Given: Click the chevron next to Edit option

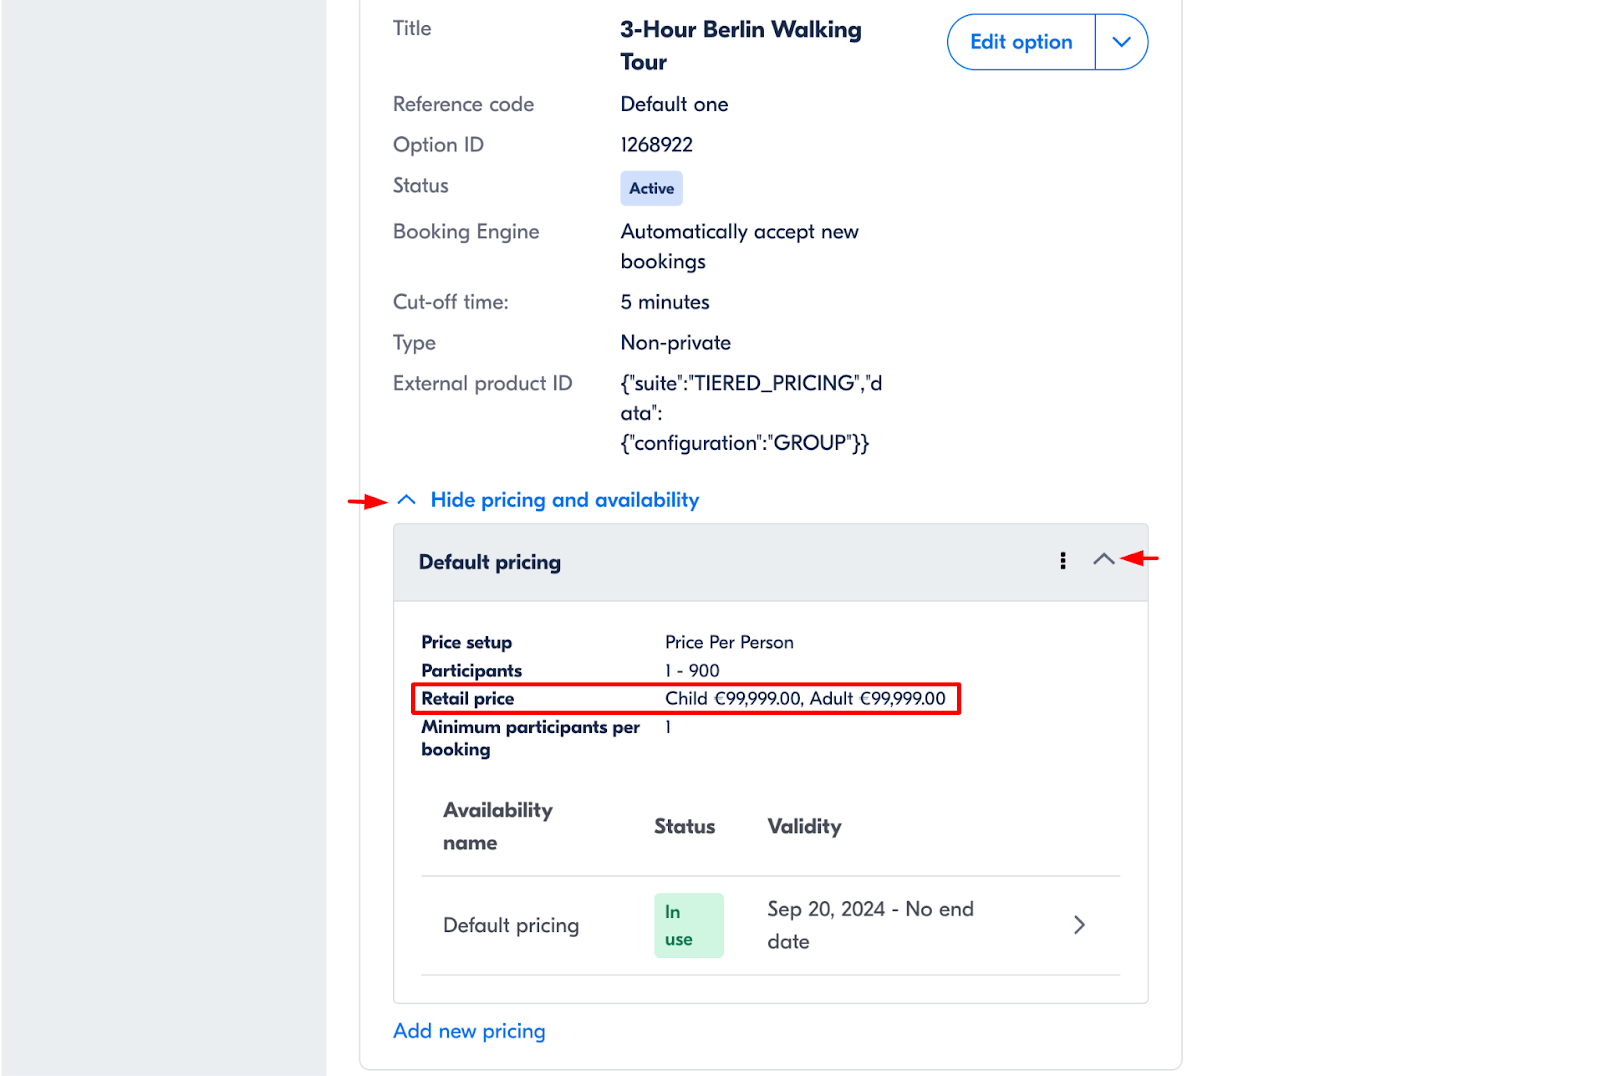Looking at the screenshot, I should pos(1122,42).
